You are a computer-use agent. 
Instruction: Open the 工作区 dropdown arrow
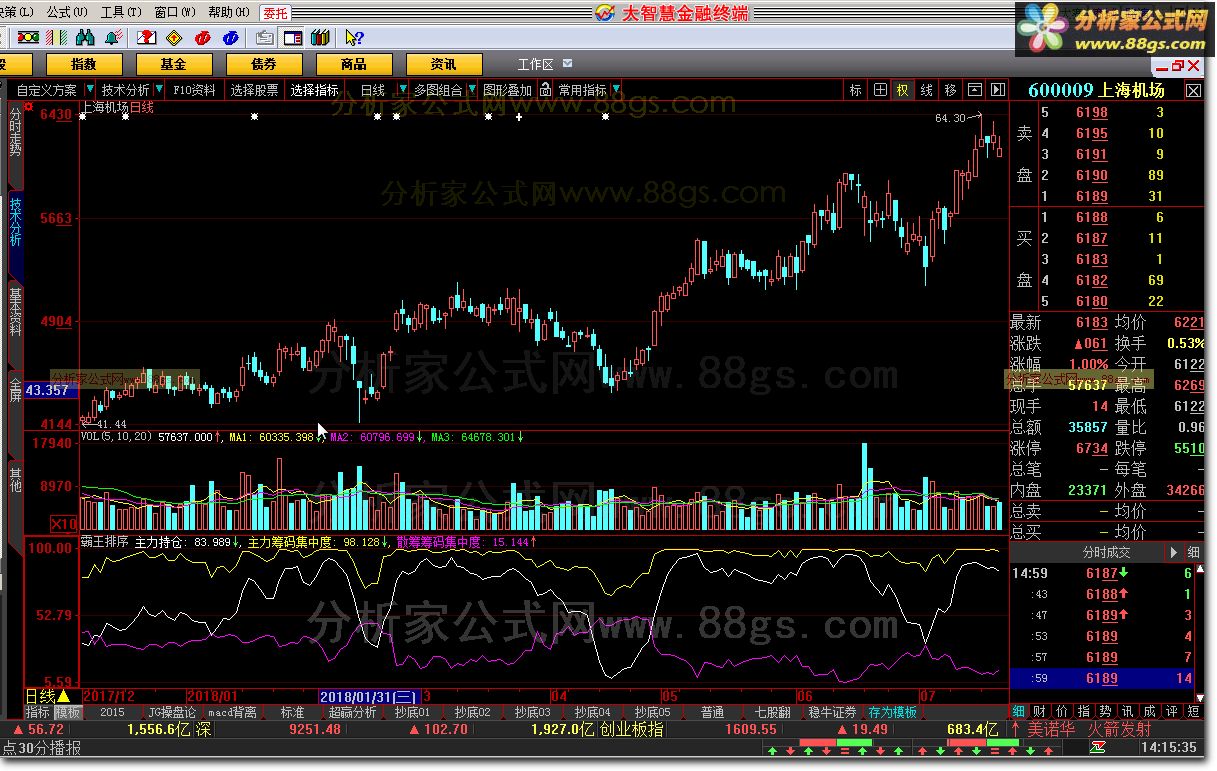568,63
